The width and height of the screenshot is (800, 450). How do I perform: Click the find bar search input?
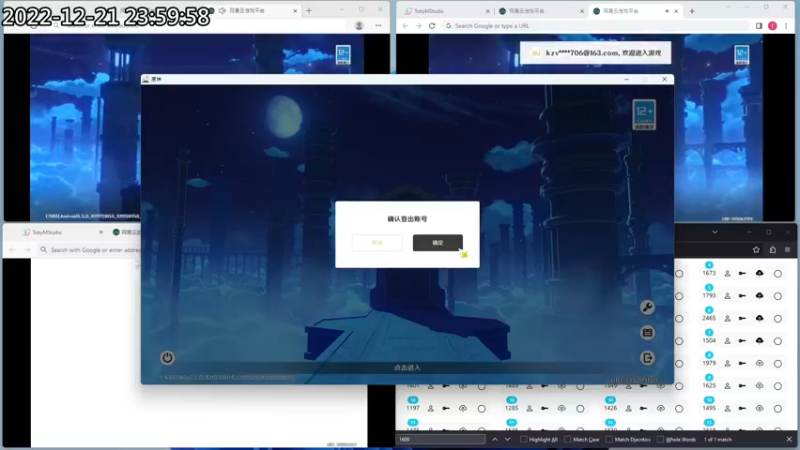coord(441,439)
